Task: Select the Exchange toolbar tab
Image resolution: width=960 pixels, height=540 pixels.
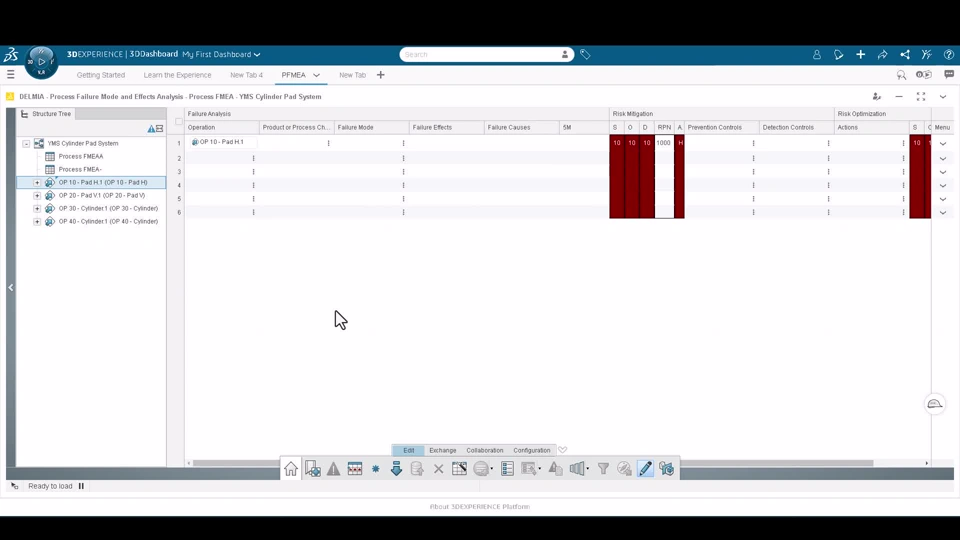Action: 442,450
